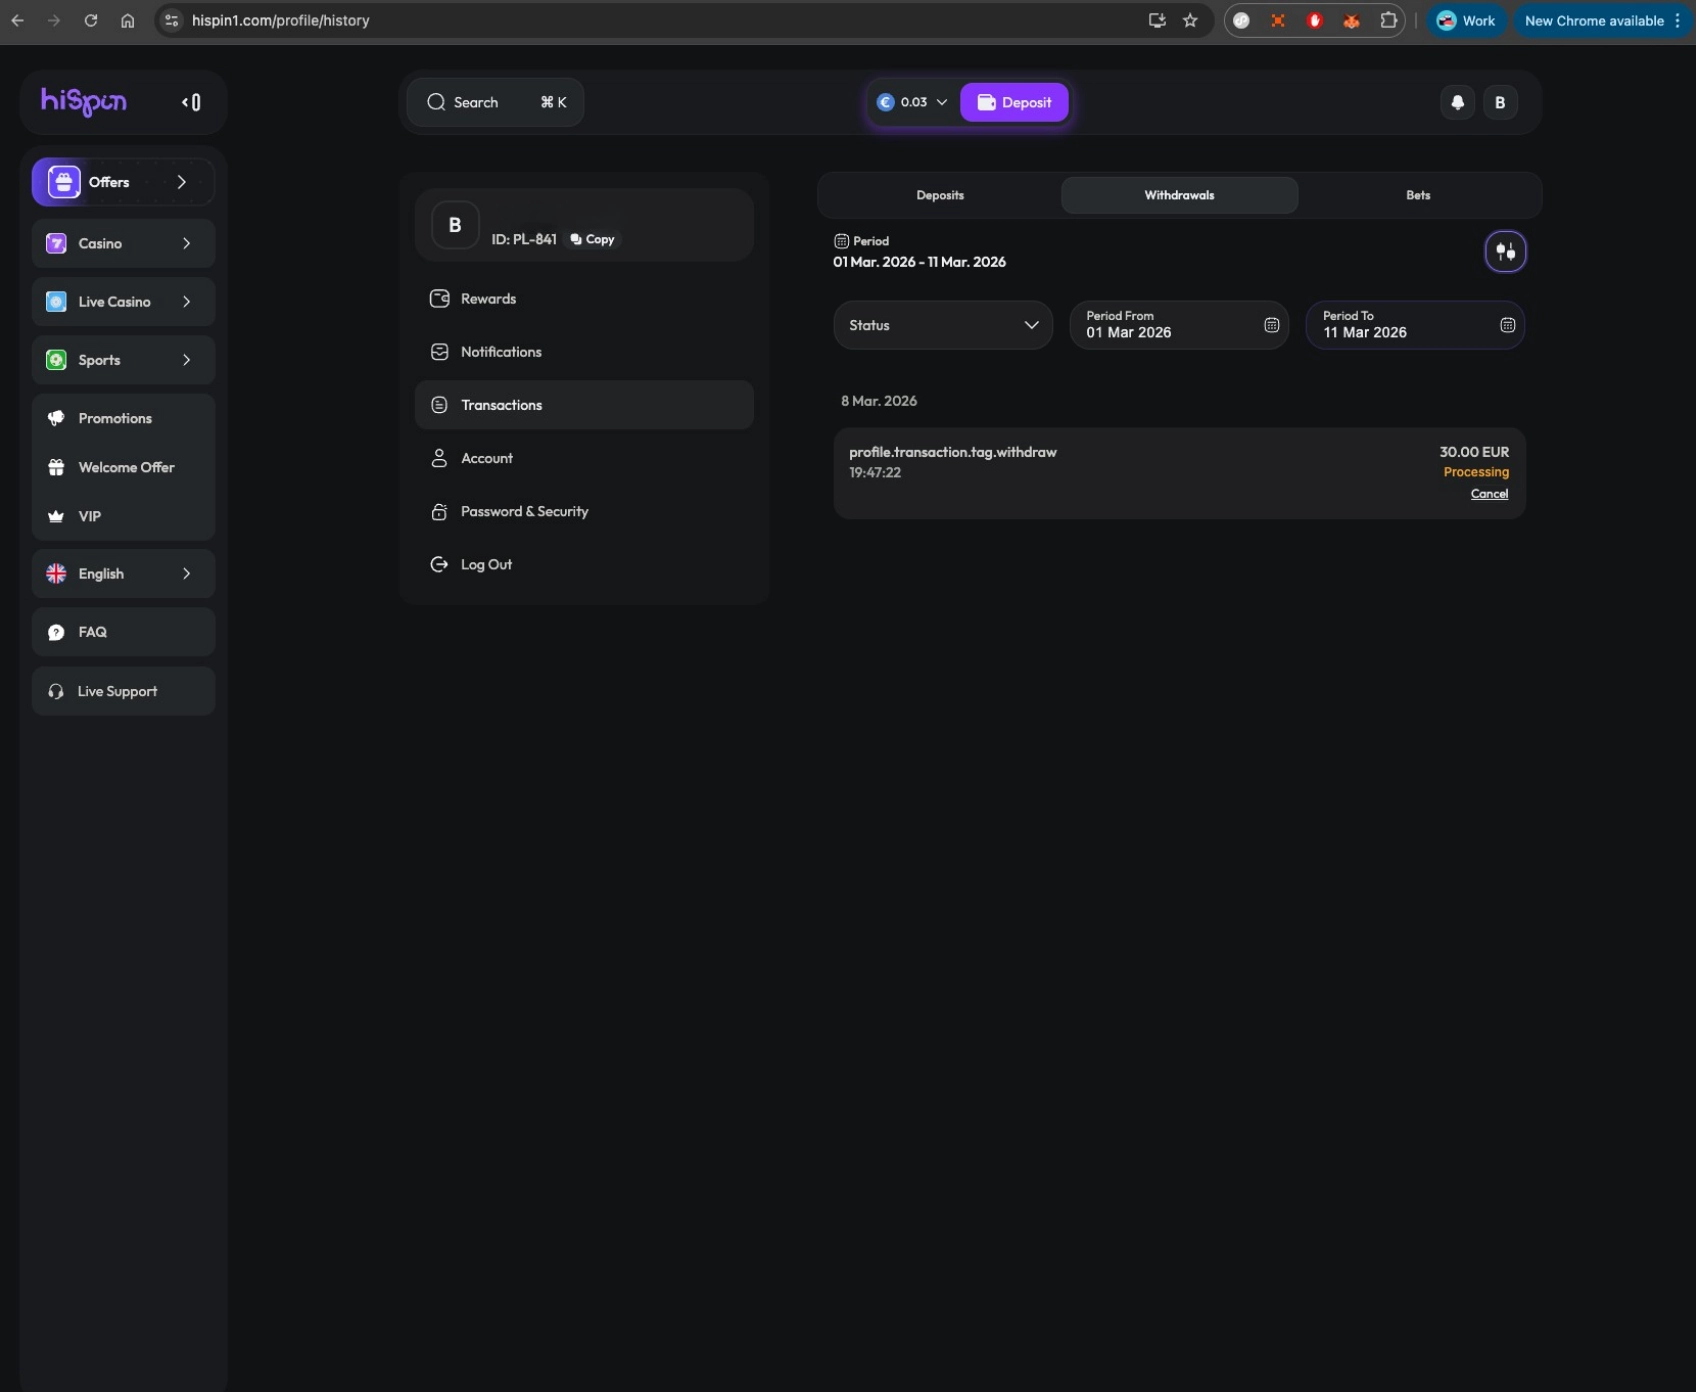Screen dimensions: 1696x1392
Task: Open Chrome extensions puzzle icon
Action: (x=1388, y=20)
